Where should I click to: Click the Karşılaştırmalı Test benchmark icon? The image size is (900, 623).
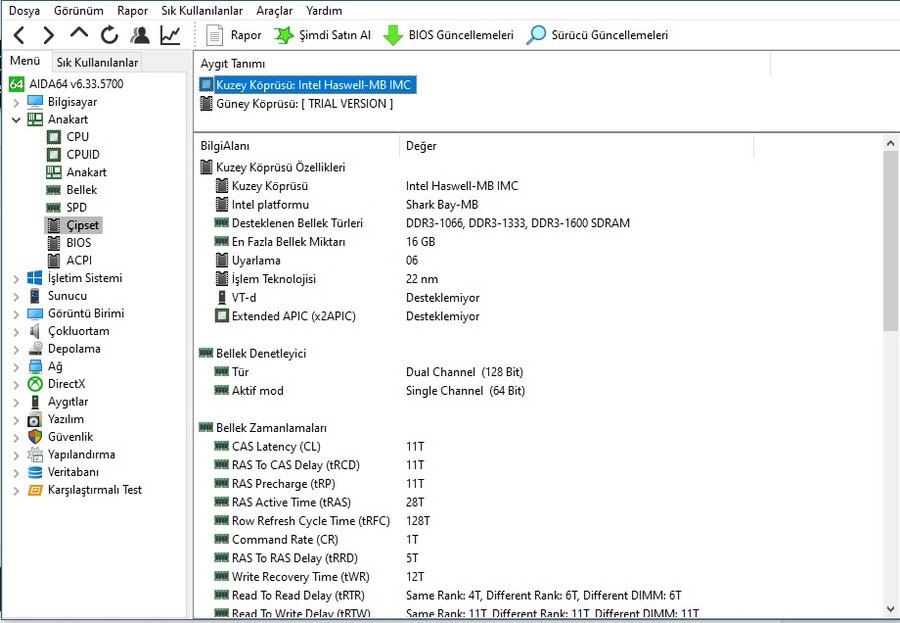35,490
